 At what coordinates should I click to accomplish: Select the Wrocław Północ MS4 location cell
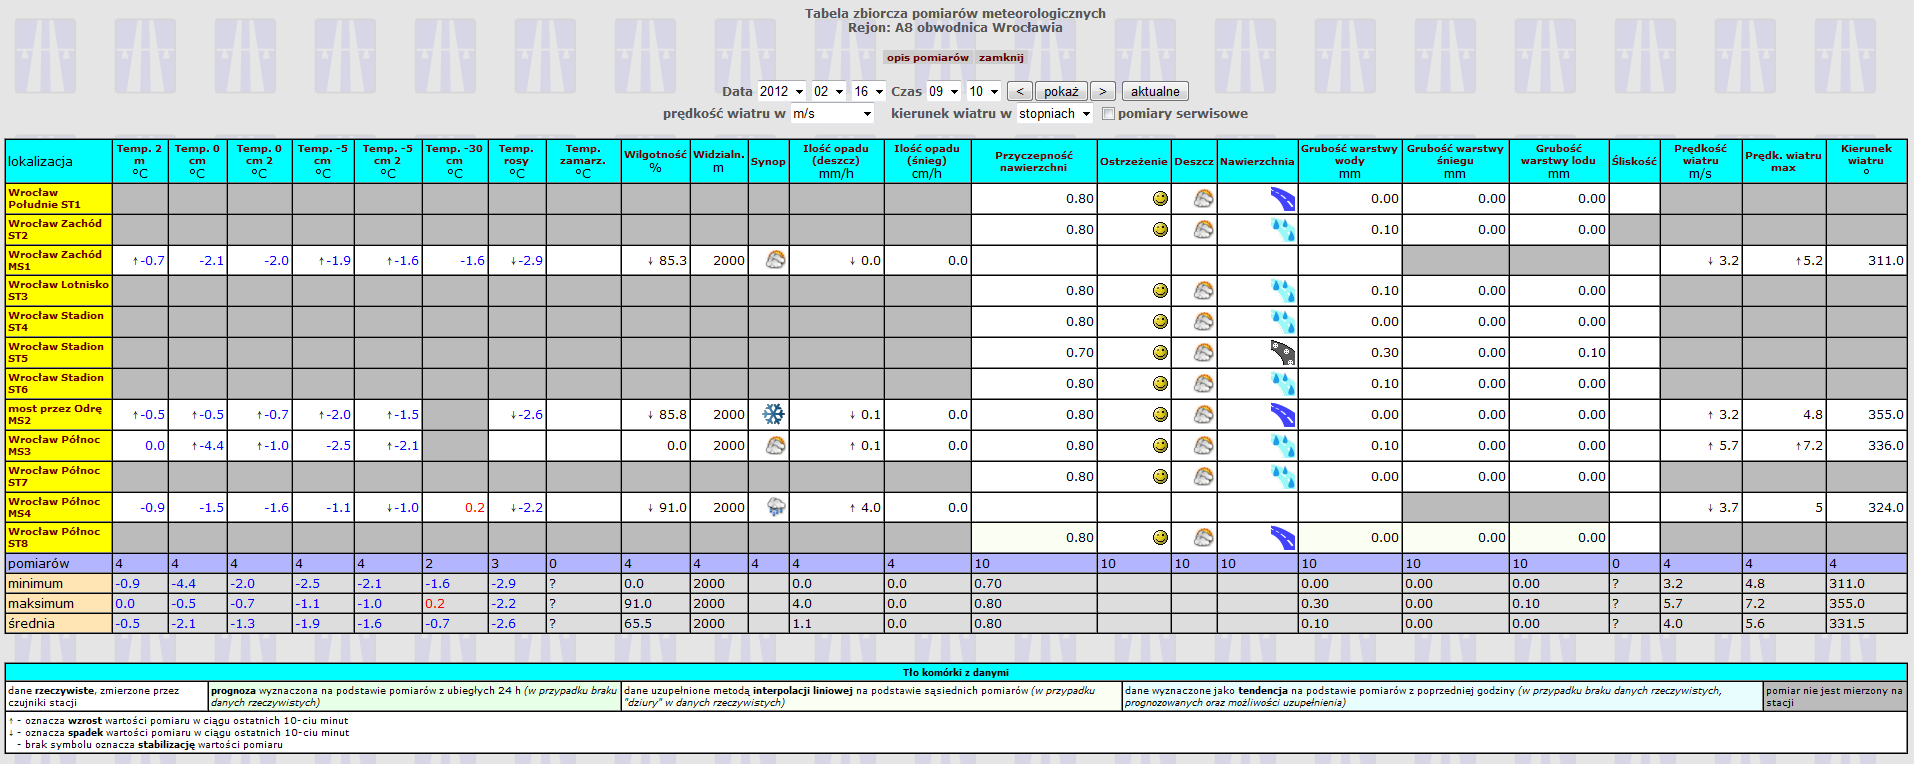pos(58,507)
